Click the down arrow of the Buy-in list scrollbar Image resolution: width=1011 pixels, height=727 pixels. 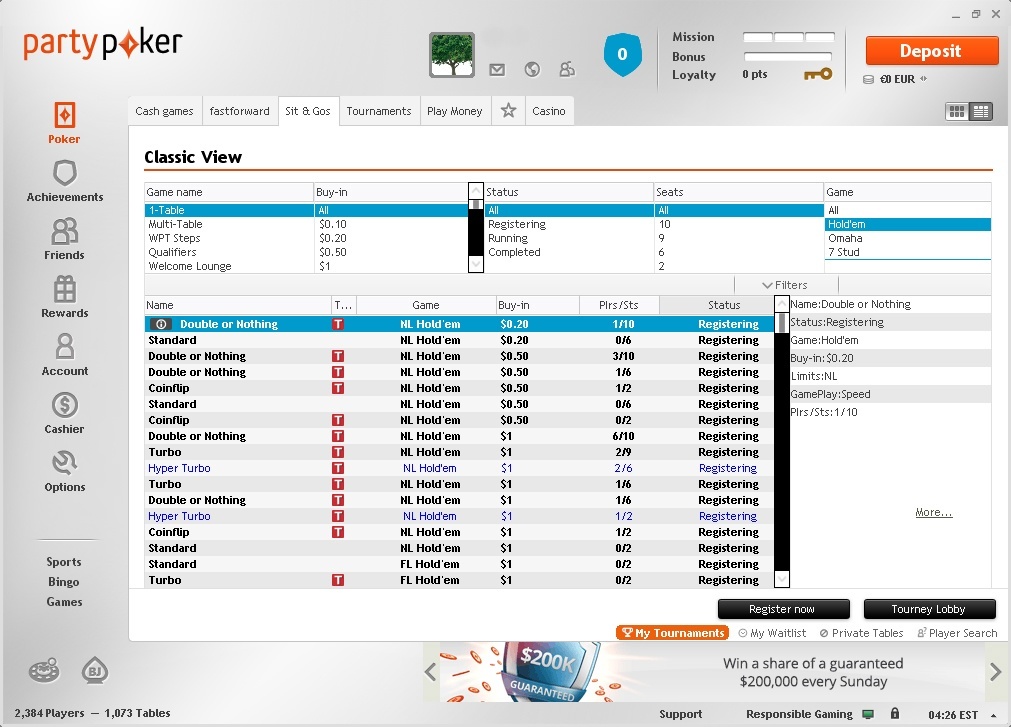[476, 264]
